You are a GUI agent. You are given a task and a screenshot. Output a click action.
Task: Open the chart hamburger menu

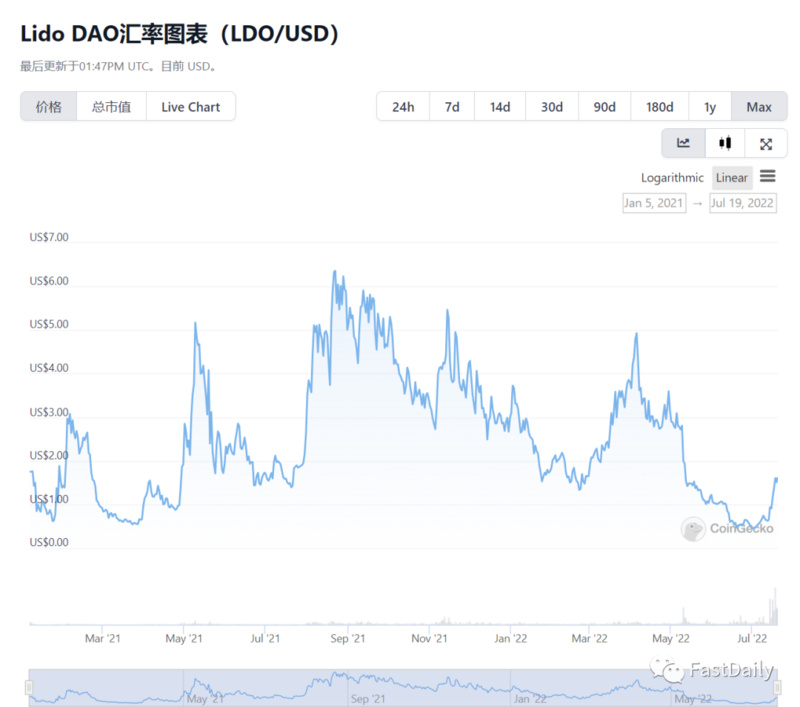click(x=766, y=177)
